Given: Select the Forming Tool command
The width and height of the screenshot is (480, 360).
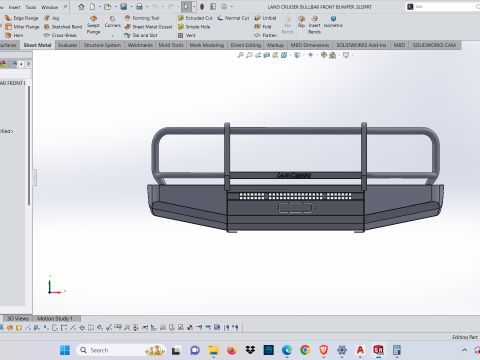Looking at the screenshot, I should pos(142,18).
